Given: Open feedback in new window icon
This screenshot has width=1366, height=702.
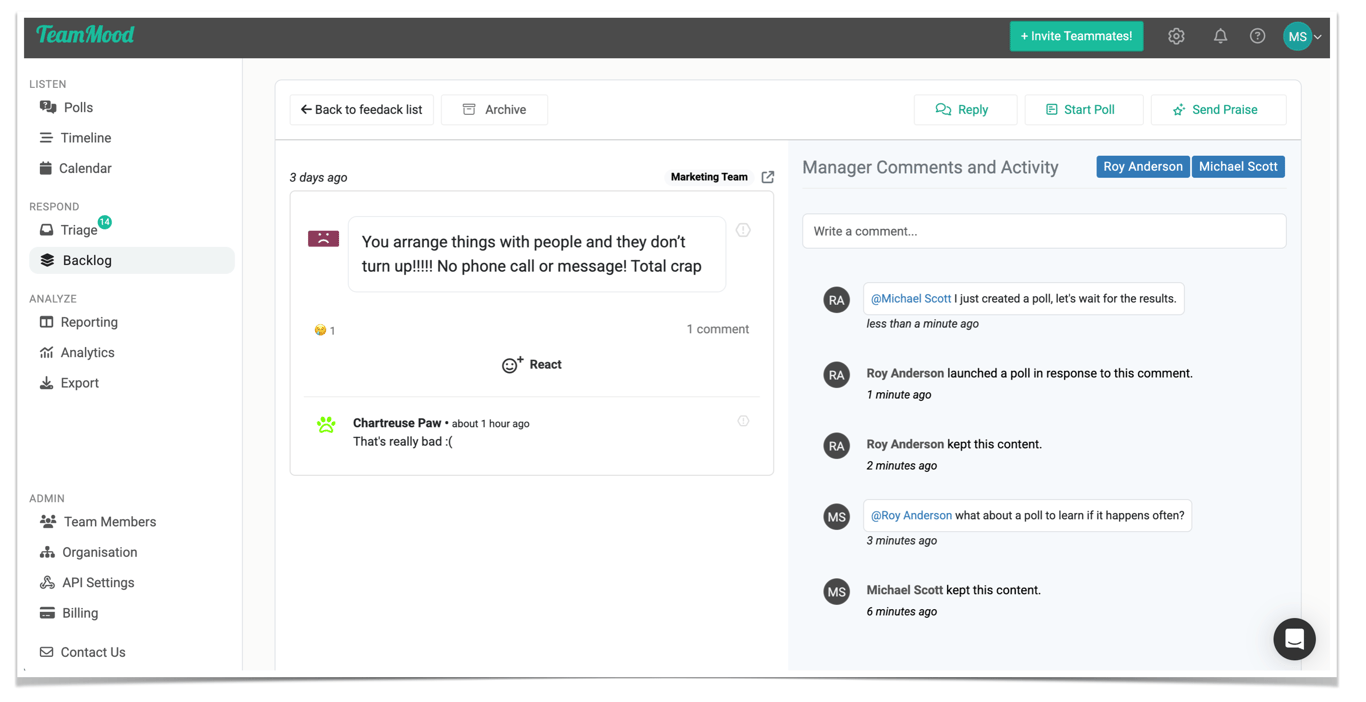Looking at the screenshot, I should [x=768, y=177].
